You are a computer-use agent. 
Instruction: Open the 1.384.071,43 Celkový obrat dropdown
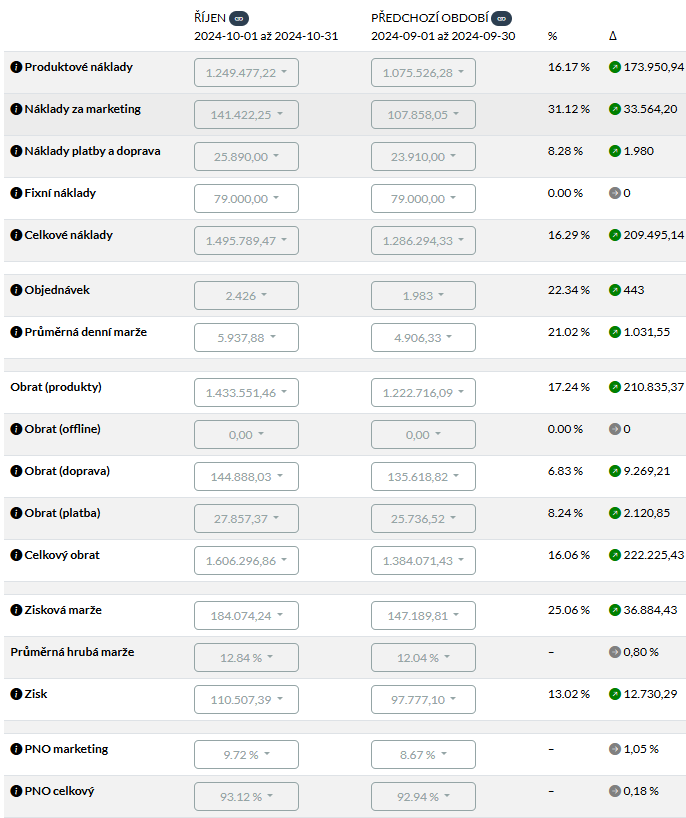point(423,561)
